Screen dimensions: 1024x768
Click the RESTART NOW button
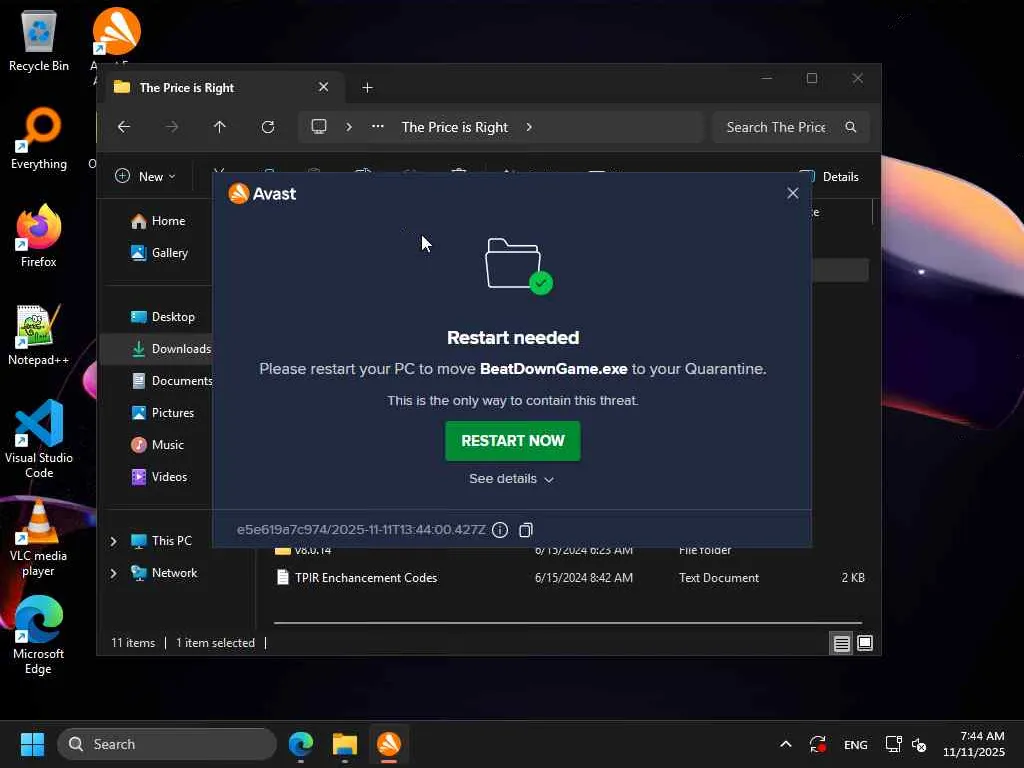(x=513, y=441)
